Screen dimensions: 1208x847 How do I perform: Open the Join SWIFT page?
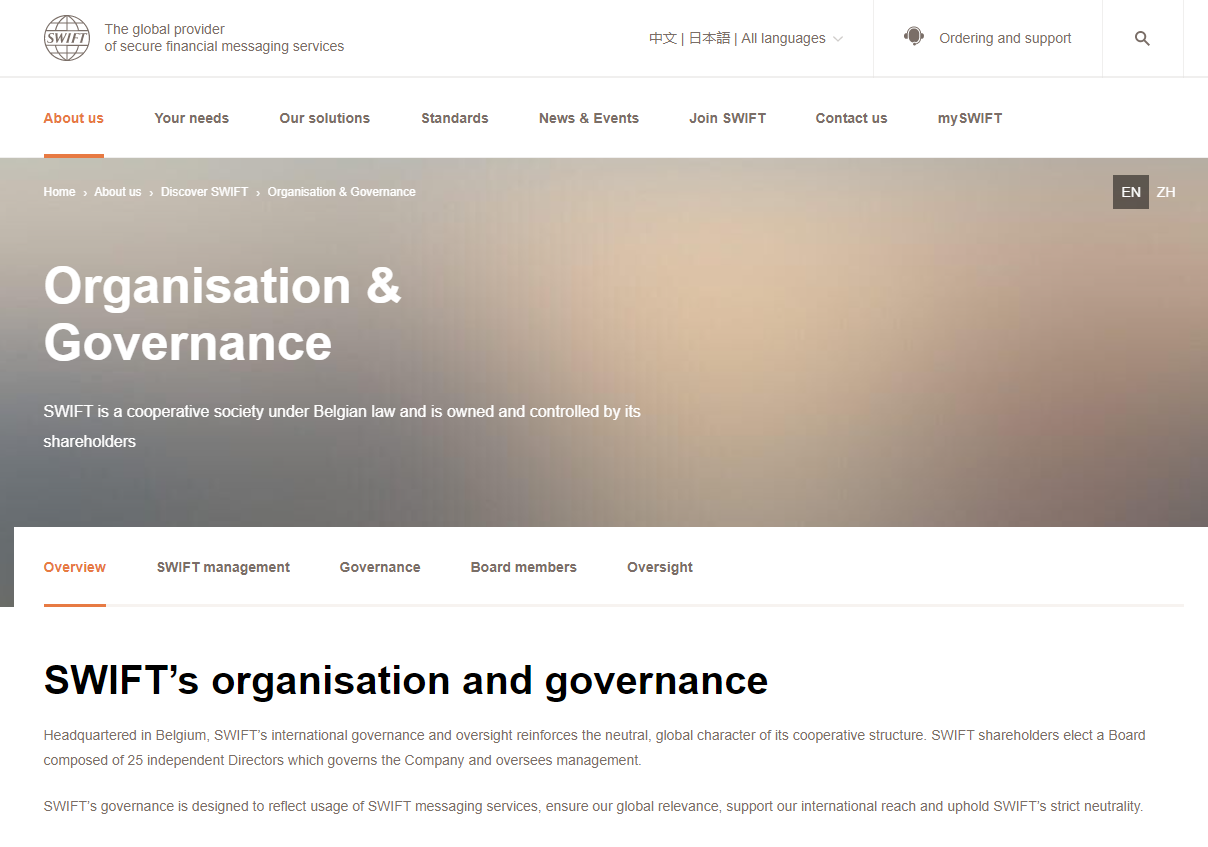(x=727, y=118)
